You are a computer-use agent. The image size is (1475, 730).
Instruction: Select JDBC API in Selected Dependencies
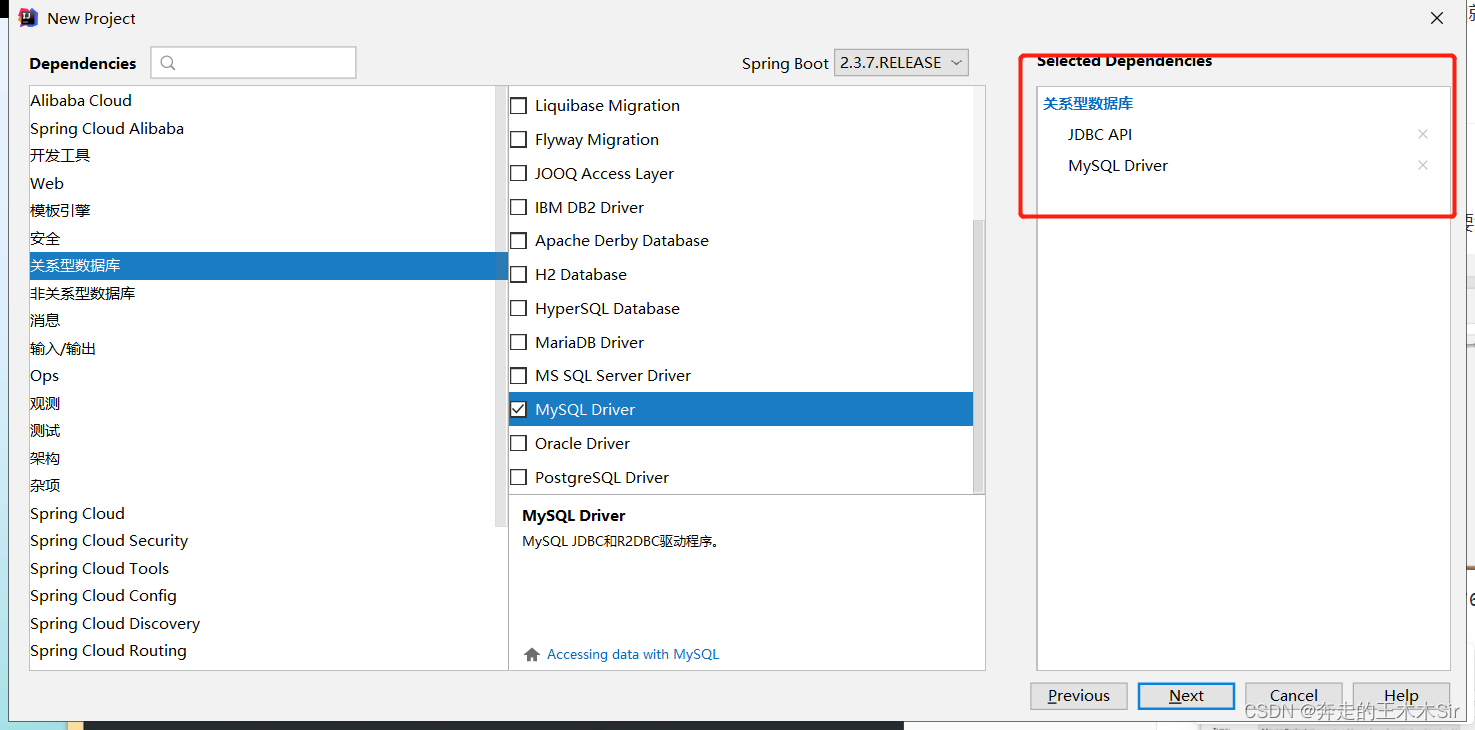[x=1100, y=134]
